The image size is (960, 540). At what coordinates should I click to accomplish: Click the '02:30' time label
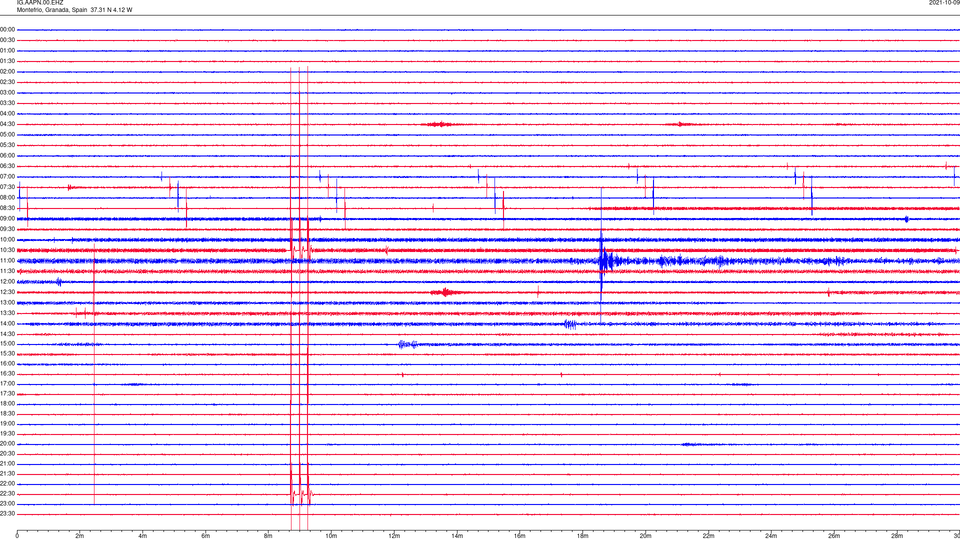point(8,82)
